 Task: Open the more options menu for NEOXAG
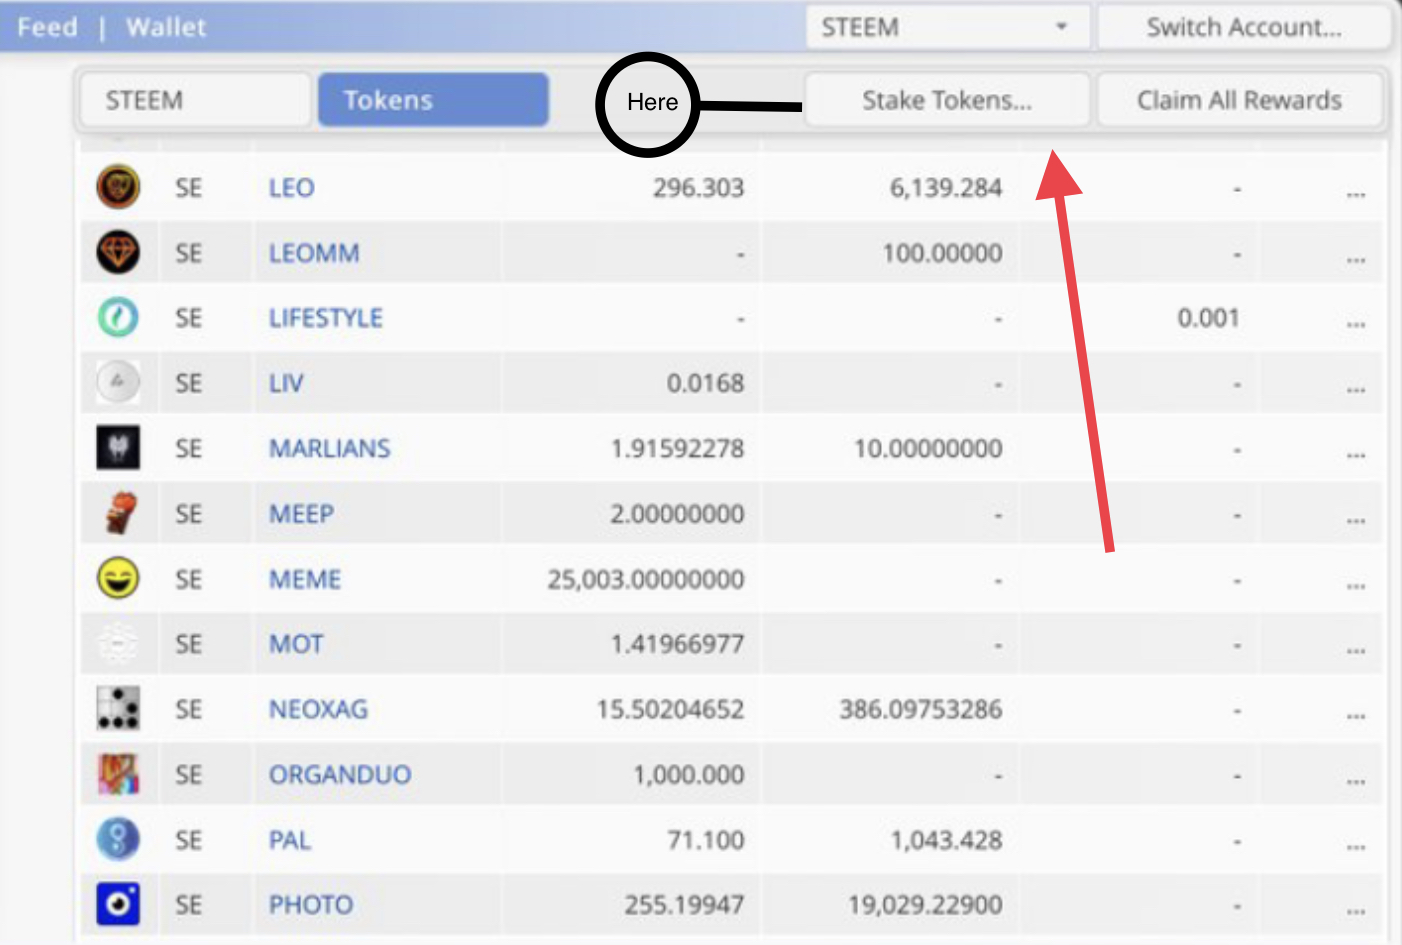click(1356, 715)
